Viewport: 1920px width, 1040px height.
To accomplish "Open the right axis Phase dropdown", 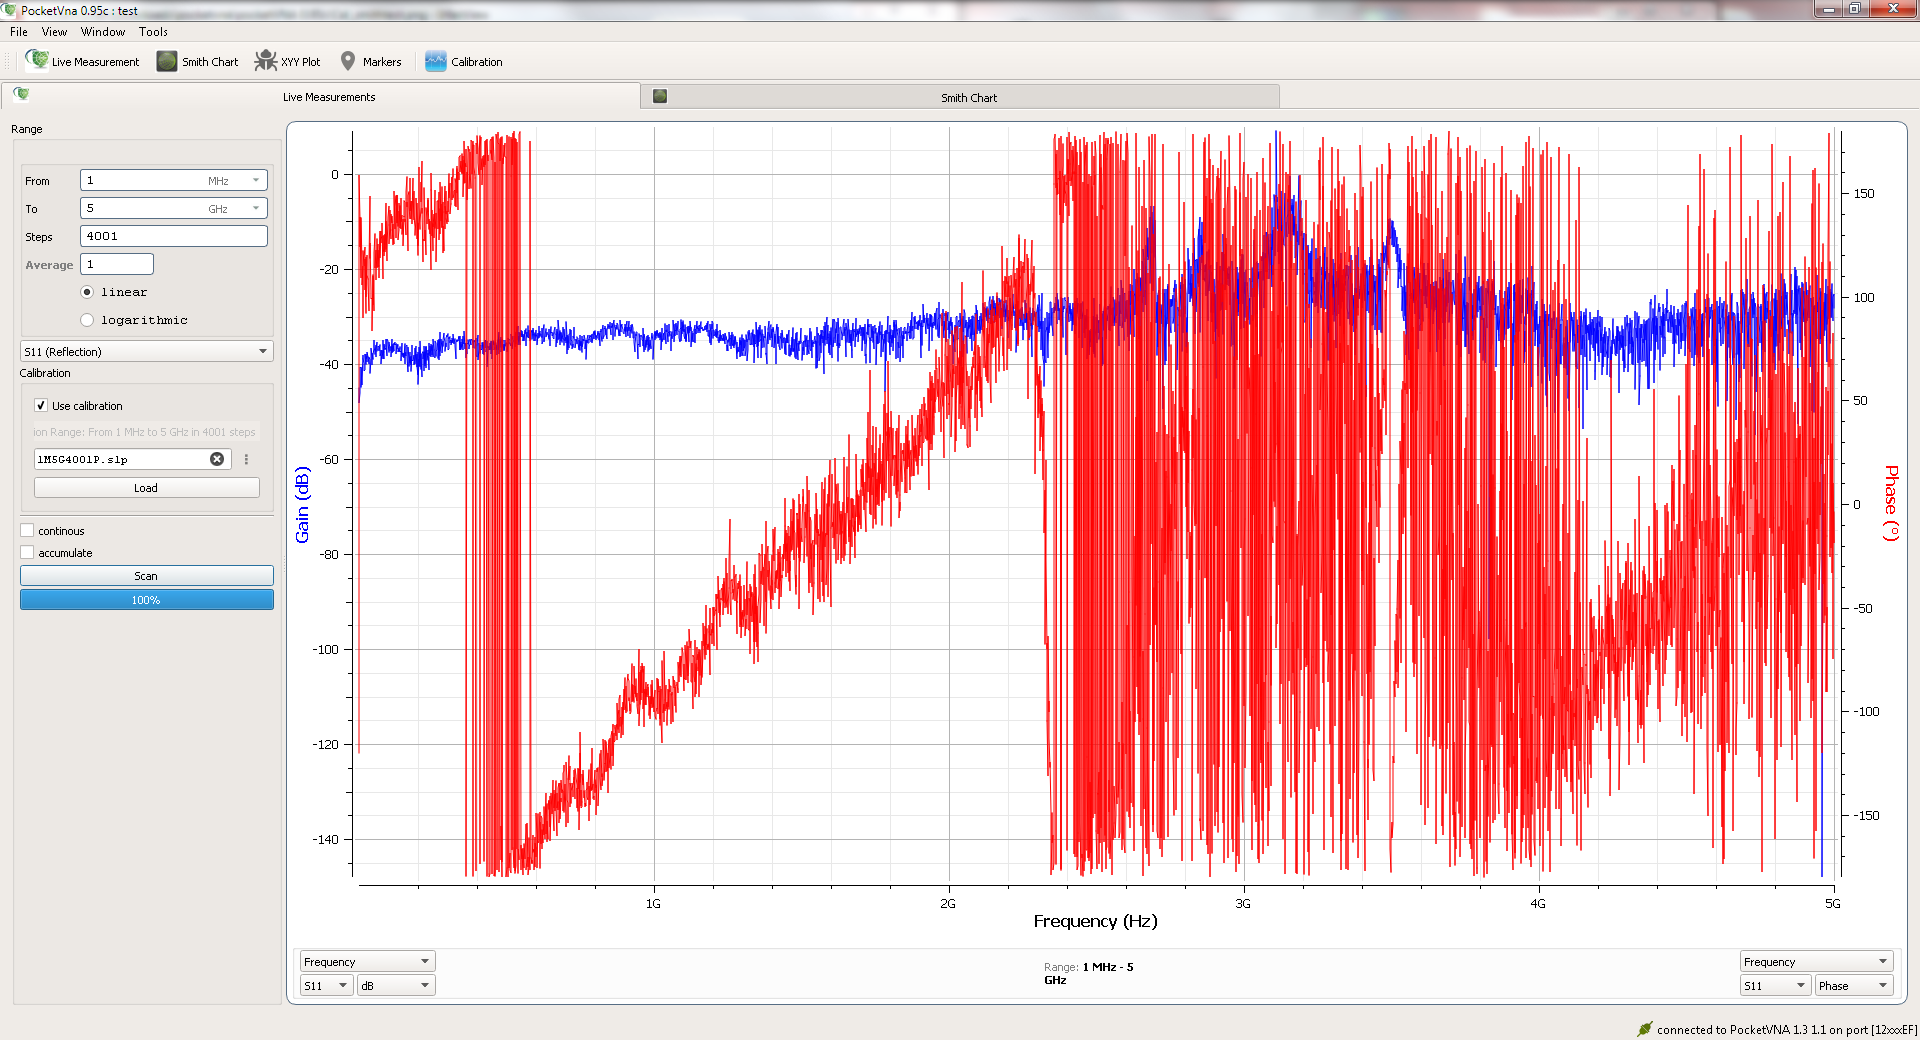I will tap(1854, 985).
